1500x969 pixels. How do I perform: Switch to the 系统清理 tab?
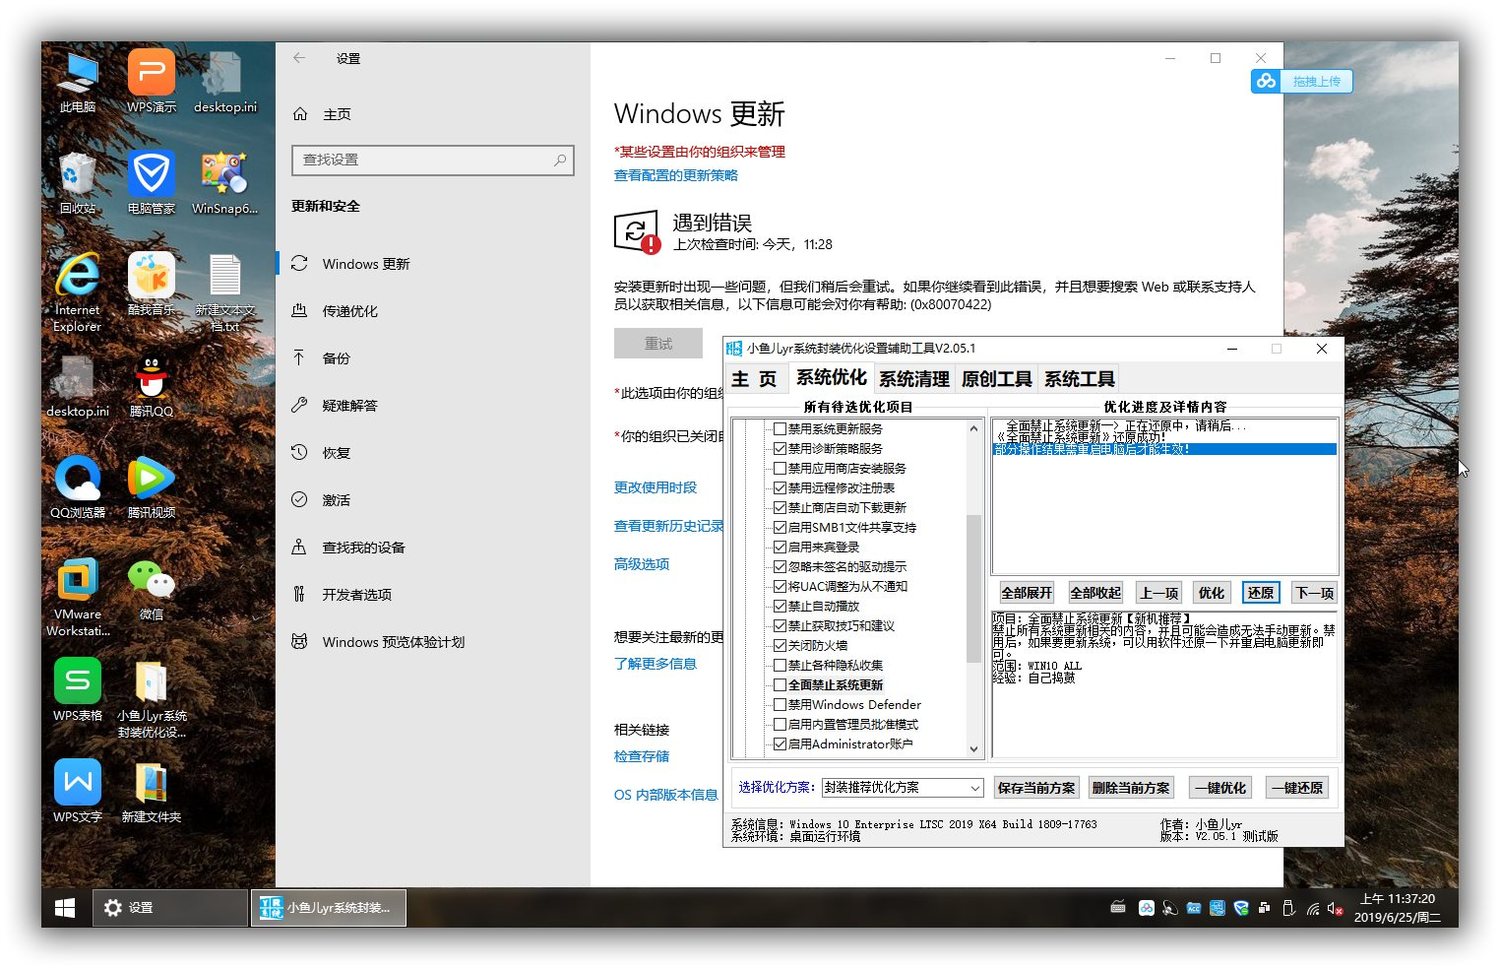[914, 379]
